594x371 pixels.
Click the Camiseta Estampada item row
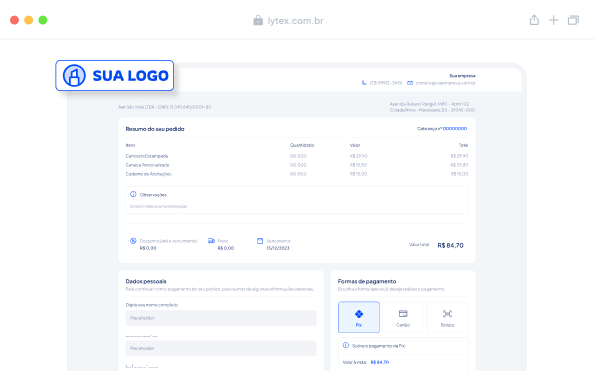point(297,156)
